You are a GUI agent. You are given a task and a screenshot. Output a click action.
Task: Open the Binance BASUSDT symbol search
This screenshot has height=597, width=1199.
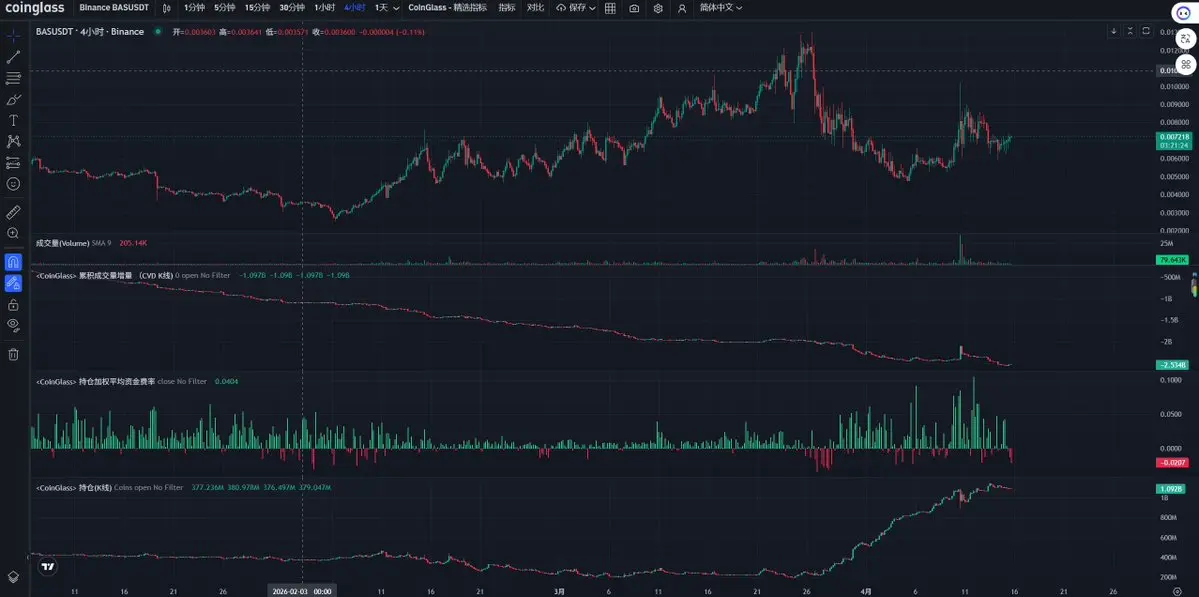(x=114, y=8)
